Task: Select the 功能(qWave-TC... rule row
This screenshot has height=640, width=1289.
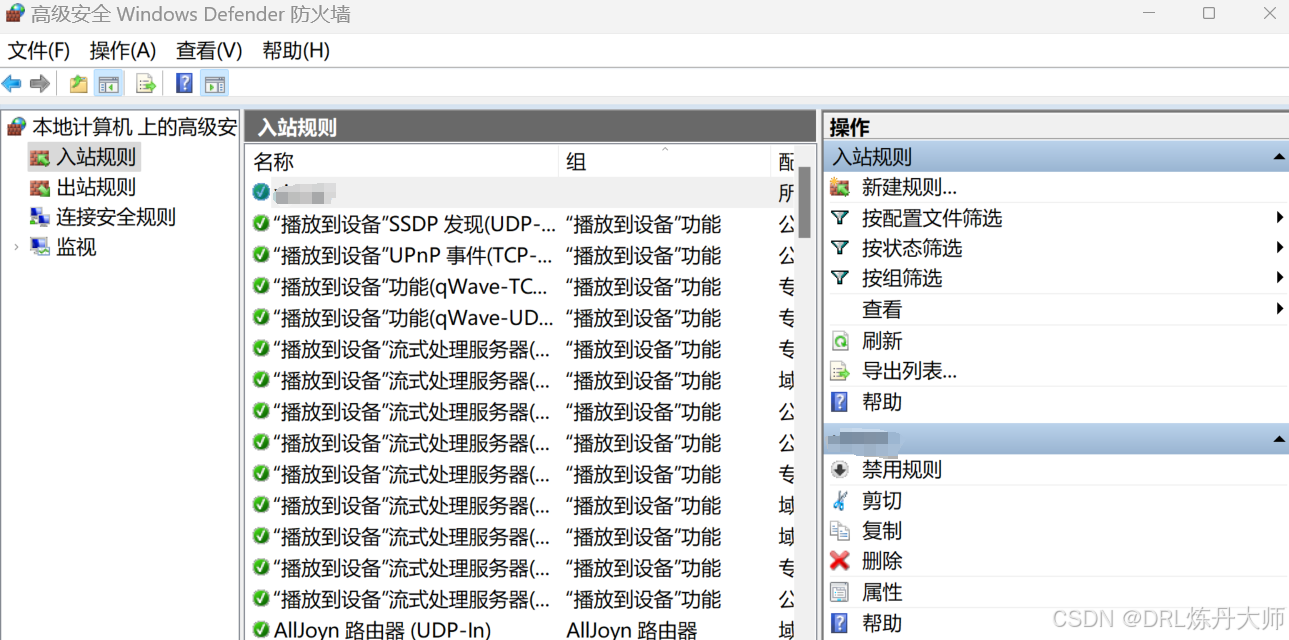Action: [521, 287]
